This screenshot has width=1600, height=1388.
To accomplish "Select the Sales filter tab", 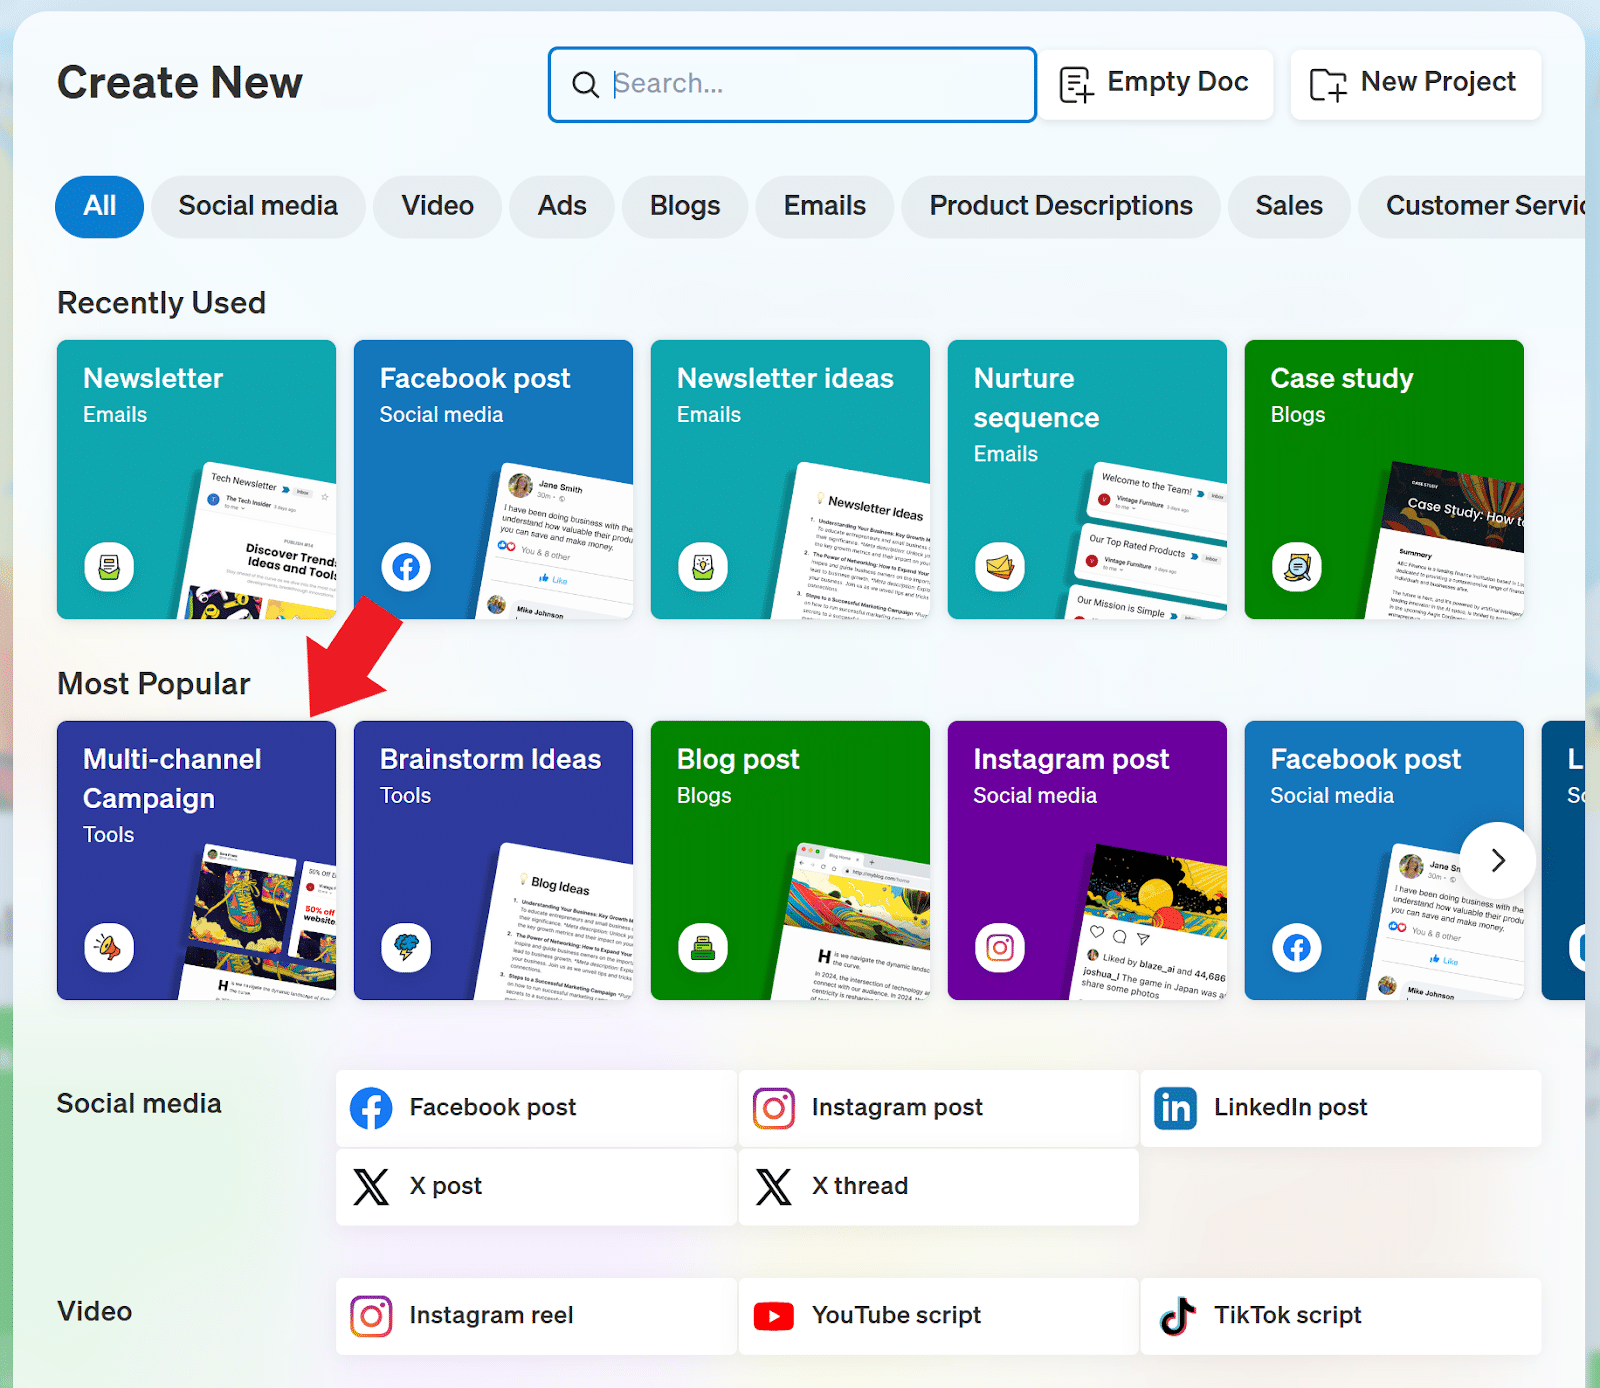I will coord(1289,206).
